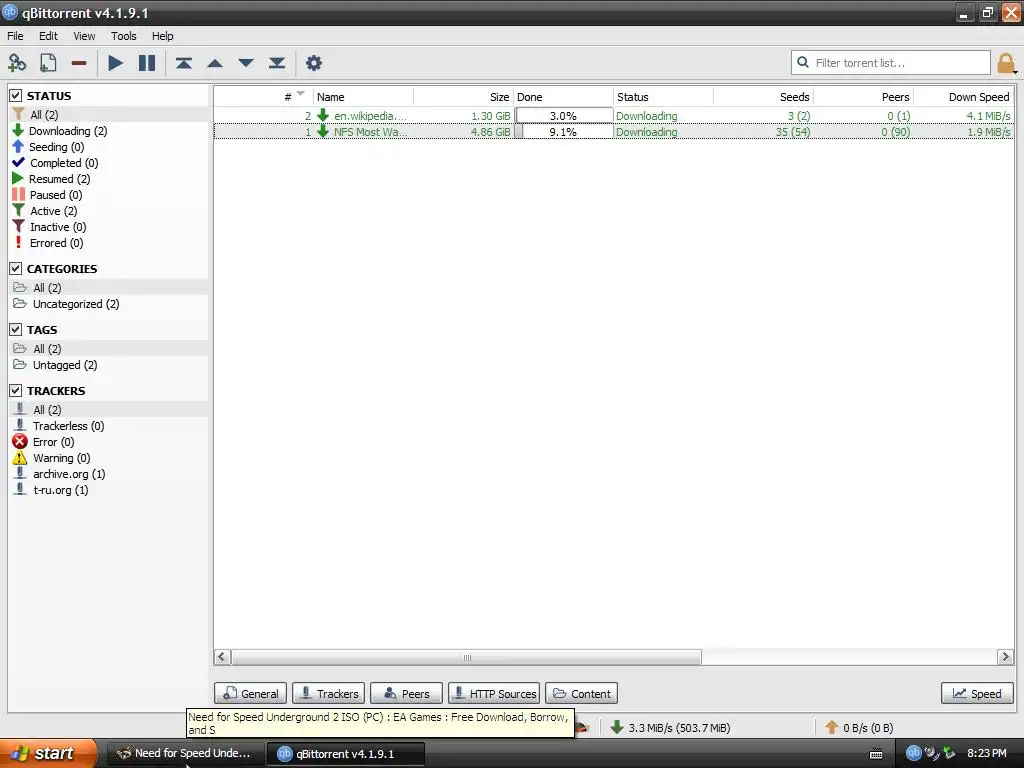The height and width of the screenshot is (768, 1024).
Task: Select Warning (0) tracker filter
Action: point(62,458)
